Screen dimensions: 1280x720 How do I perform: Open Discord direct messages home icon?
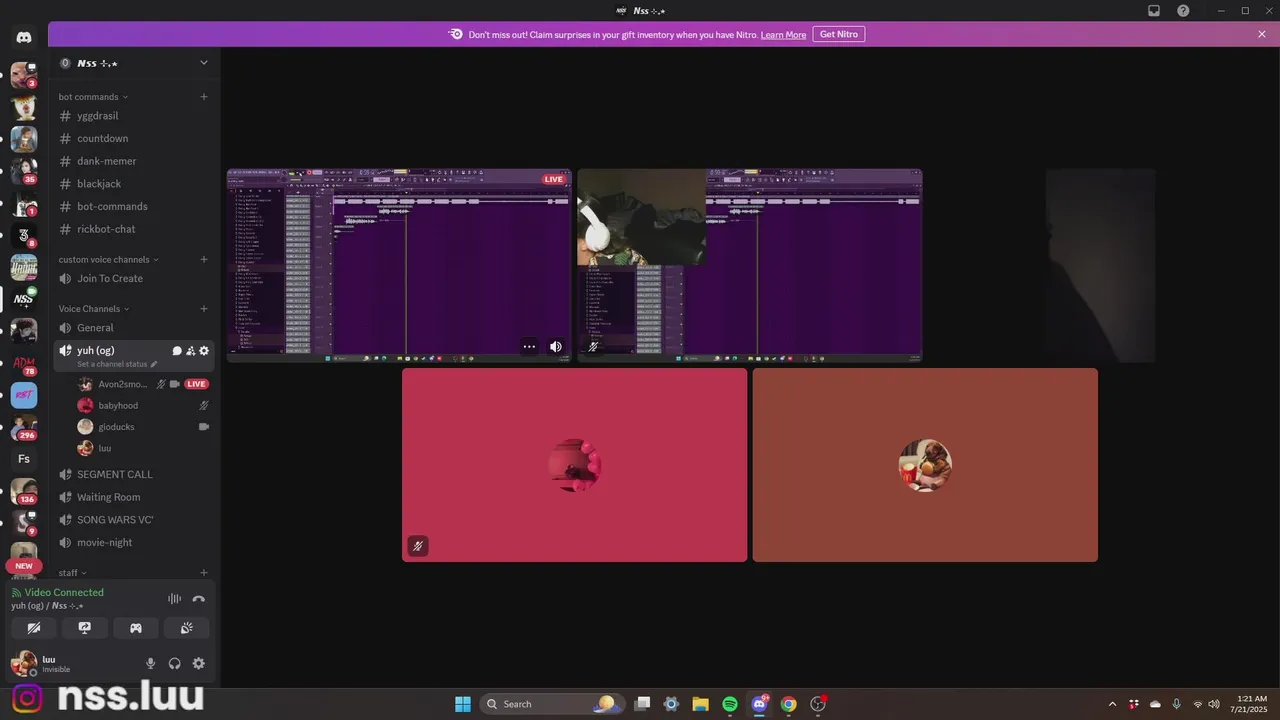(x=24, y=37)
